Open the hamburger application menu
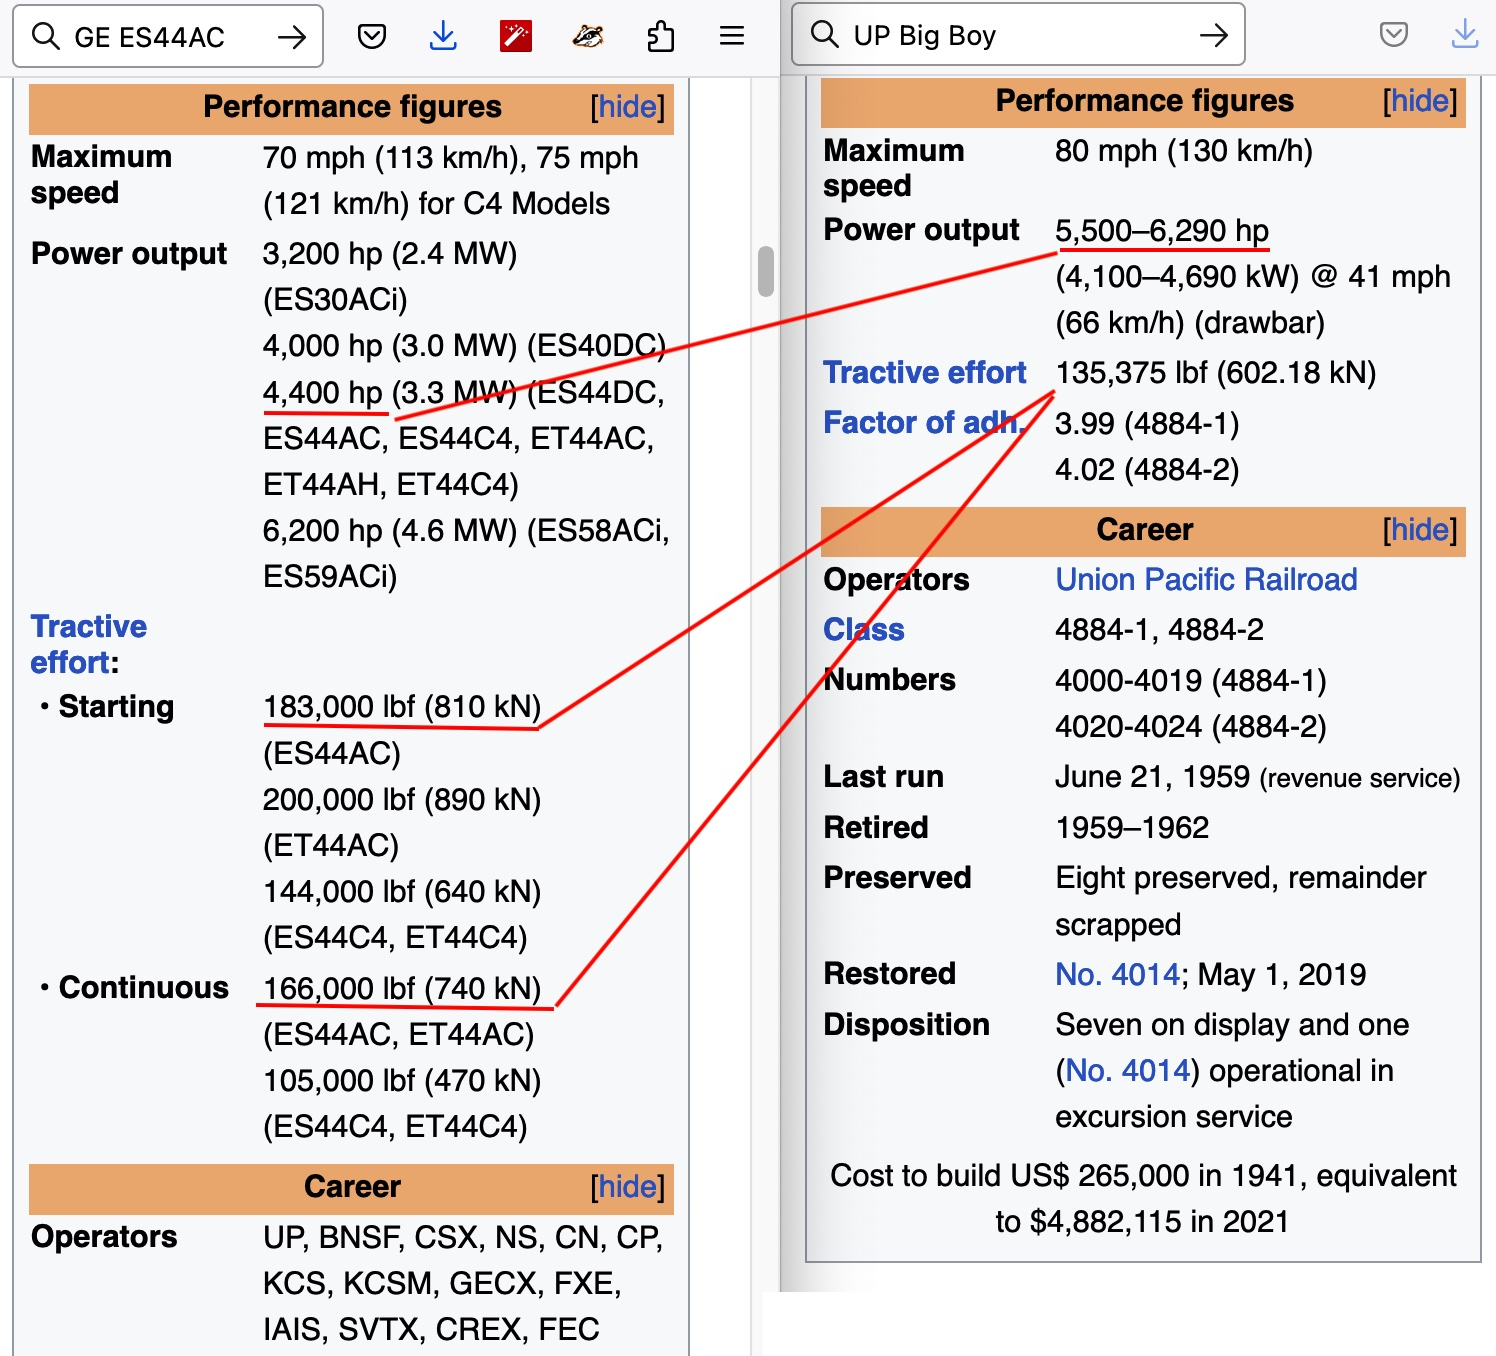 pyautogui.click(x=732, y=37)
